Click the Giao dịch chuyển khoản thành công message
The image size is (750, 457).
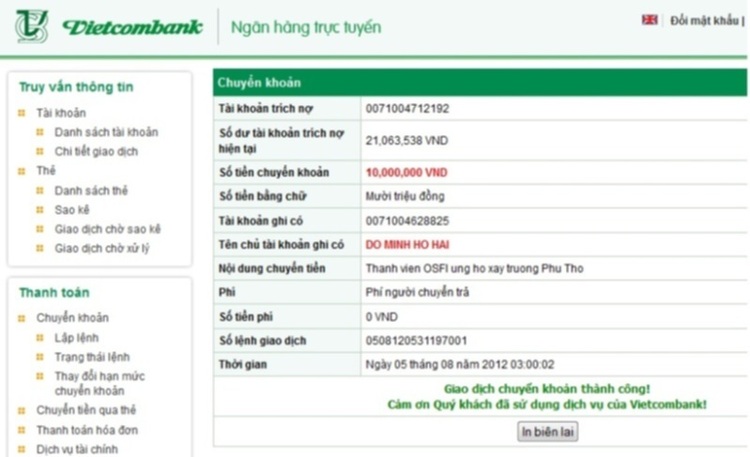[x=547, y=389]
